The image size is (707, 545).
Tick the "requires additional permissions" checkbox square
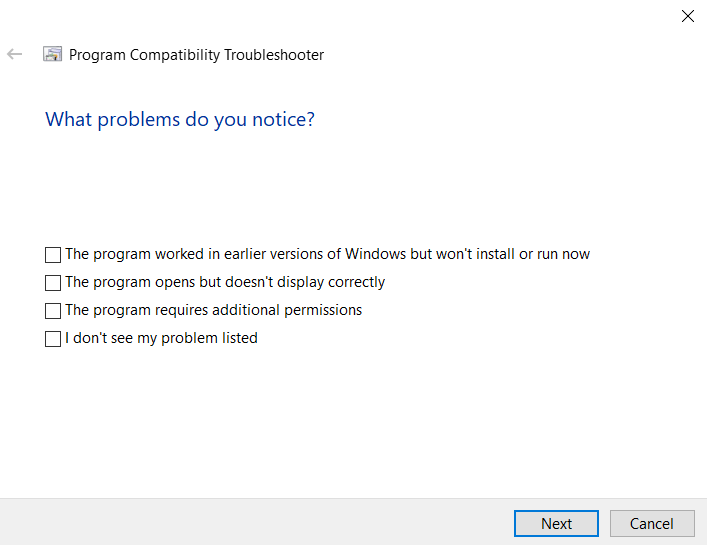point(53,311)
